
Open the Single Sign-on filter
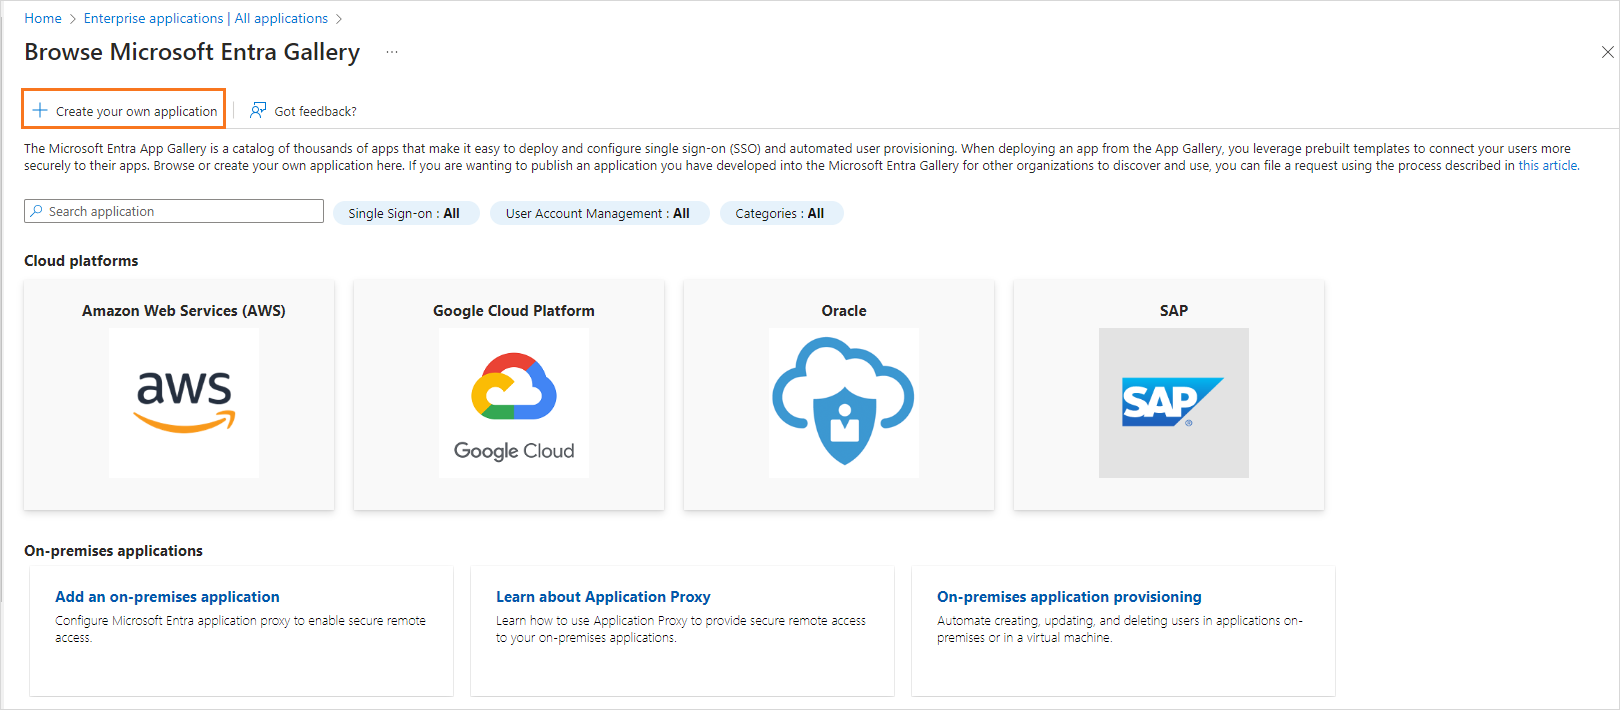pos(406,213)
